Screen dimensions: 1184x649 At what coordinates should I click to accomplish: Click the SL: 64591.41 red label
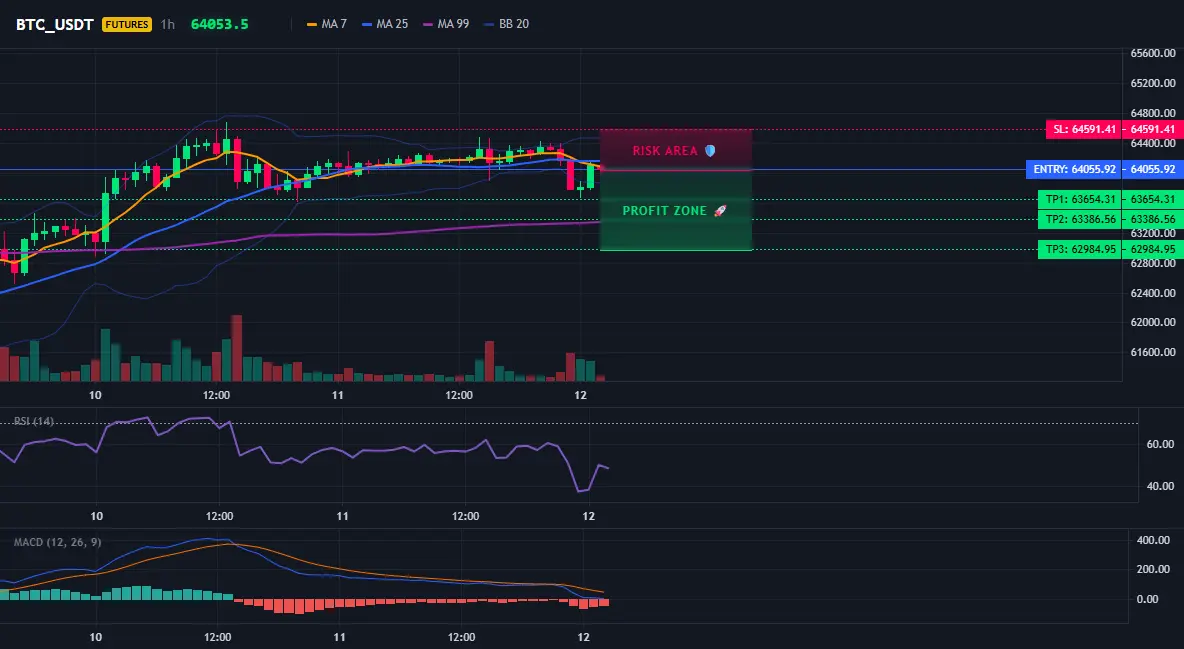click(1084, 129)
